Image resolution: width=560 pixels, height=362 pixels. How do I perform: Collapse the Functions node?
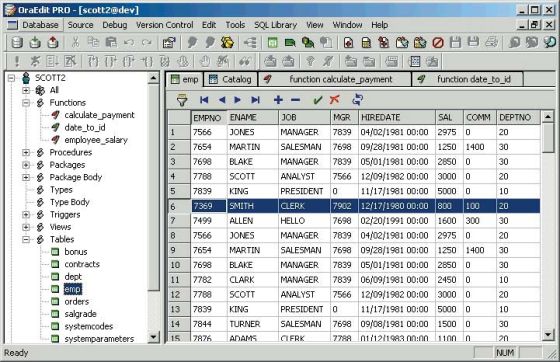point(26,103)
